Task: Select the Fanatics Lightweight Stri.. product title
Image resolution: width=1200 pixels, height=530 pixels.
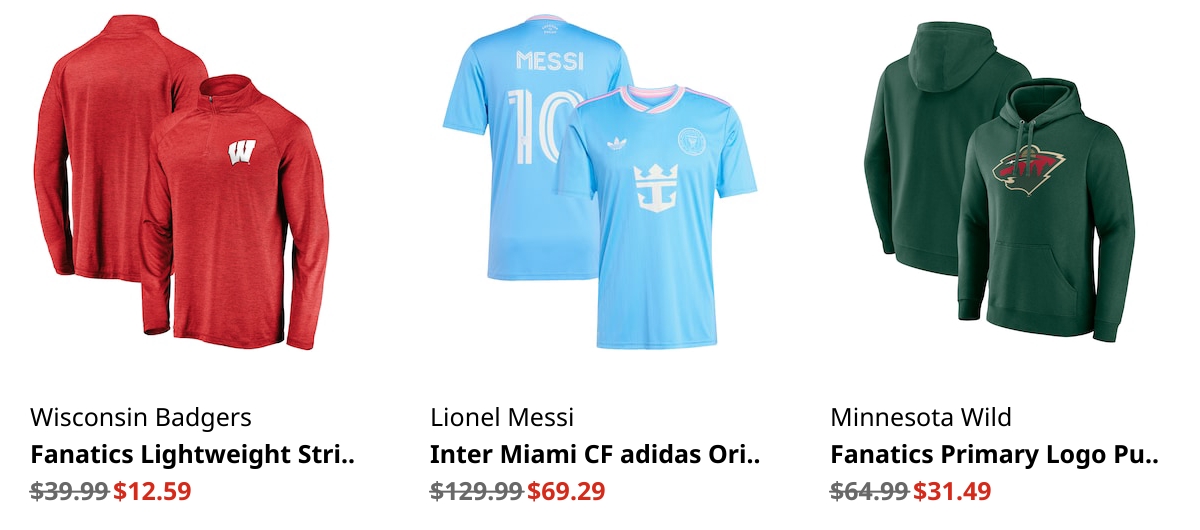Action: pos(193,455)
